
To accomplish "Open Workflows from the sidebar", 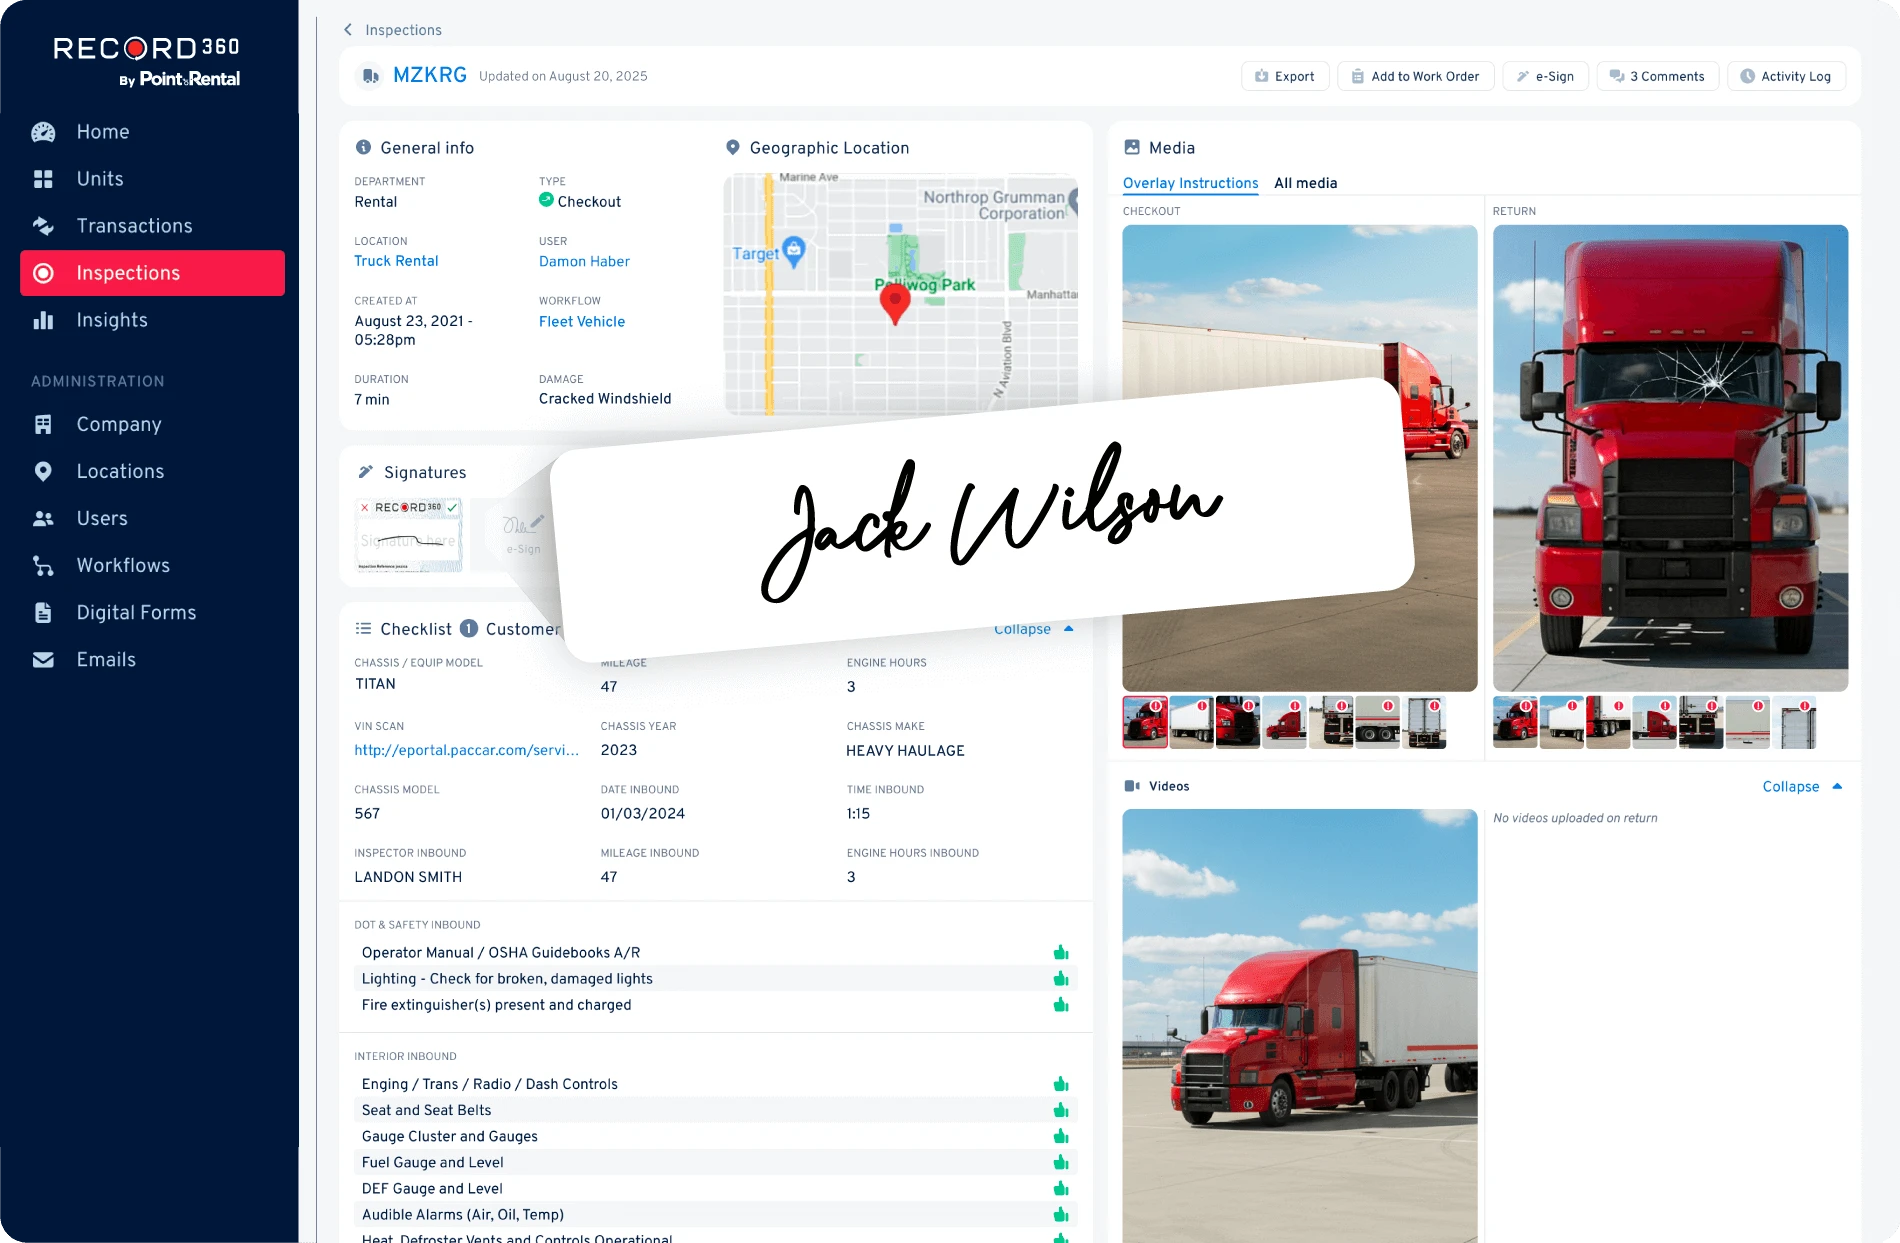I will [123, 565].
